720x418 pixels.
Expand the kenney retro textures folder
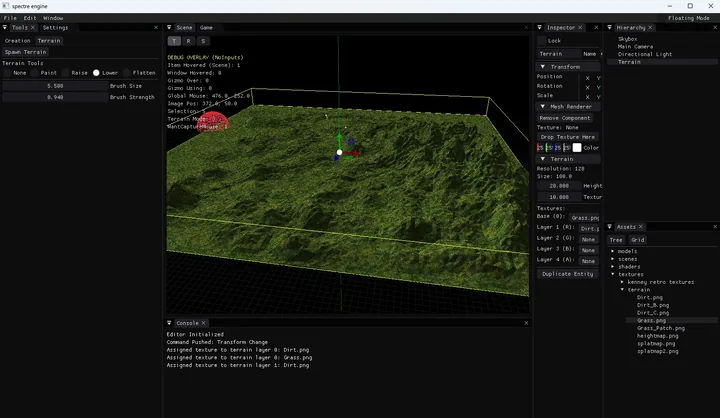click(622, 282)
